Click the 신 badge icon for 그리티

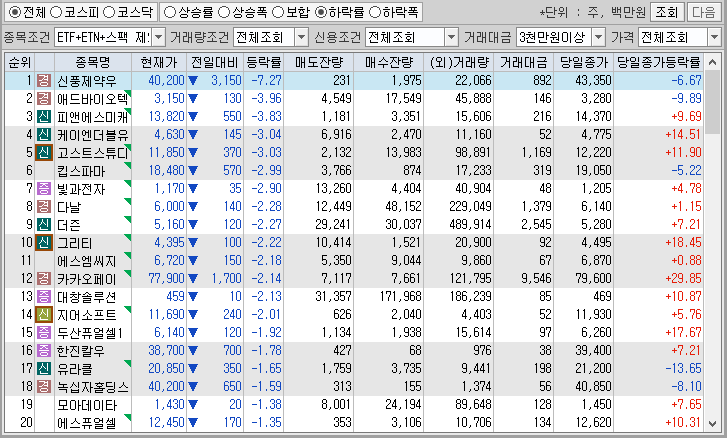coord(44,243)
